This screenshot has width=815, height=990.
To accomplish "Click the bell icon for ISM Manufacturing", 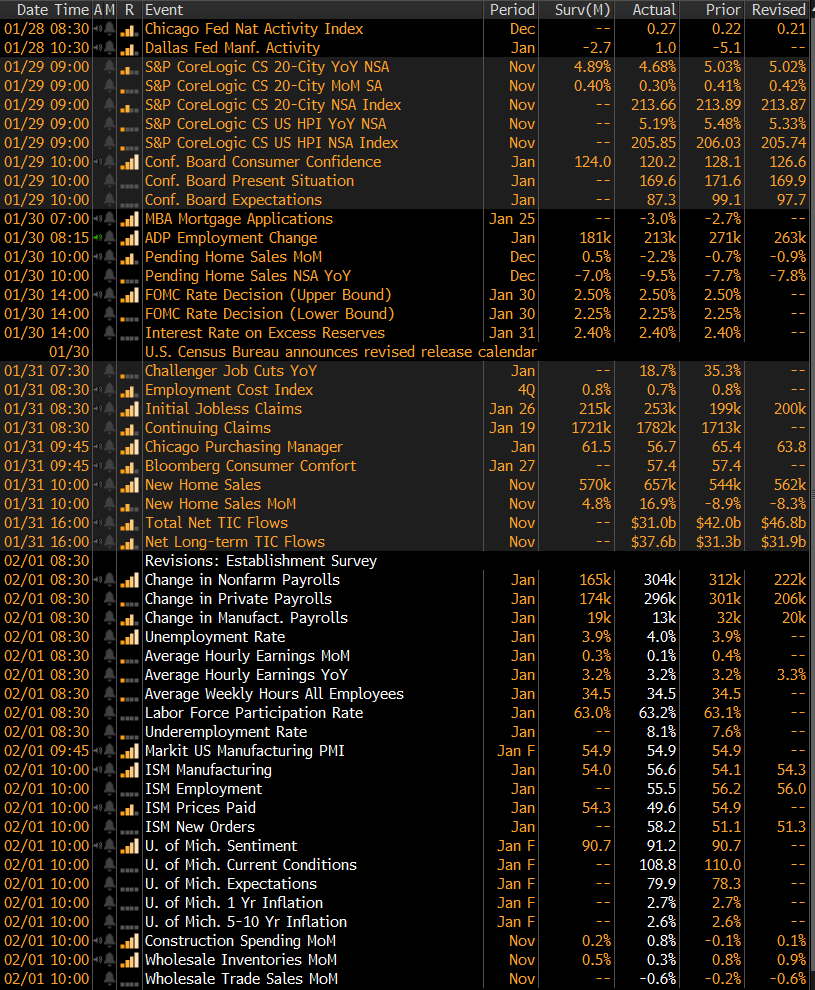I will 109,770.
